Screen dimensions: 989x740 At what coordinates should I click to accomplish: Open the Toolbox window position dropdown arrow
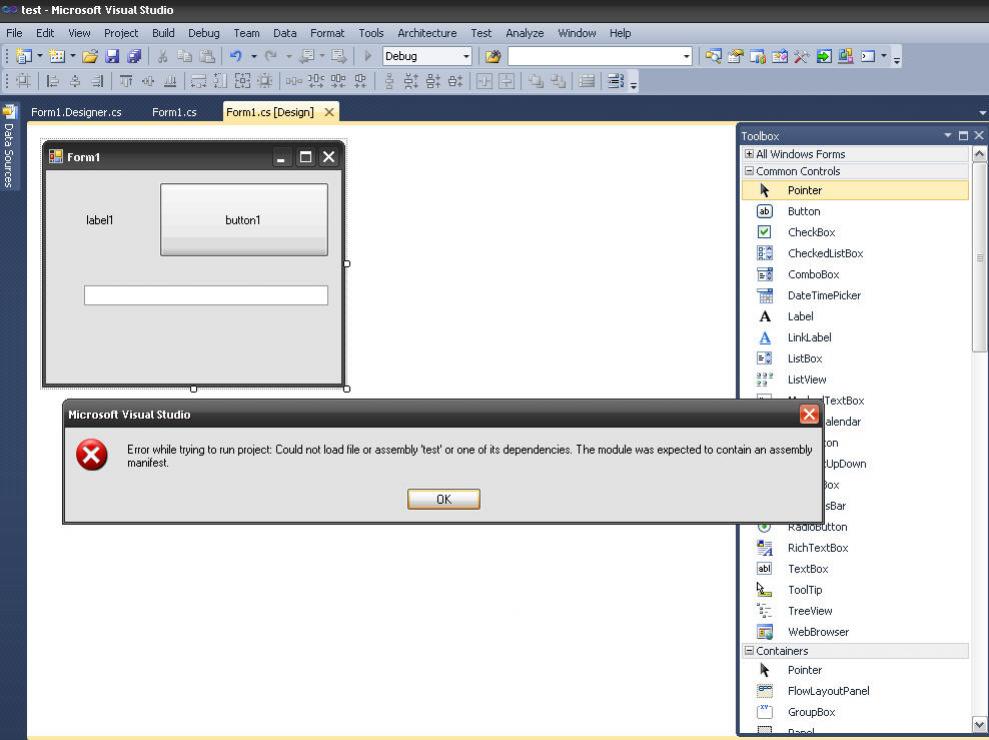coord(947,135)
